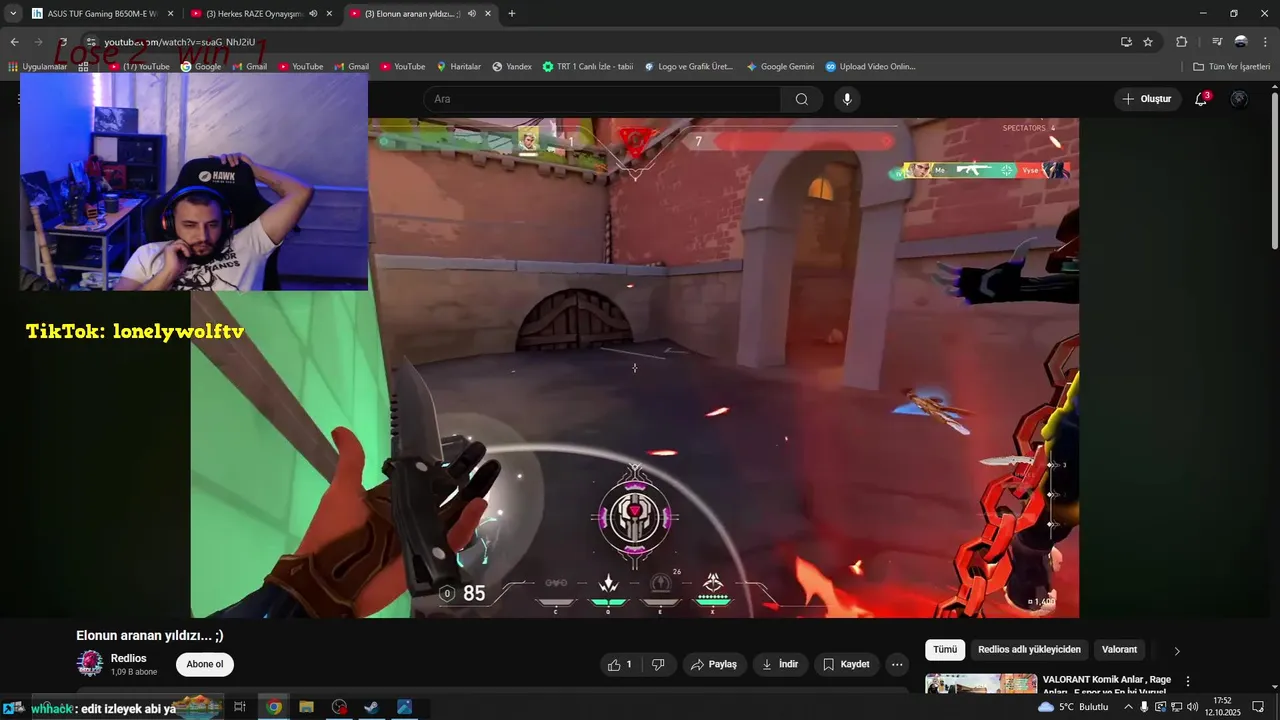Image resolution: width=1280 pixels, height=720 pixels.
Task: Open VALORANT Komik Anlar video thumbnail
Action: [x=981, y=683]
